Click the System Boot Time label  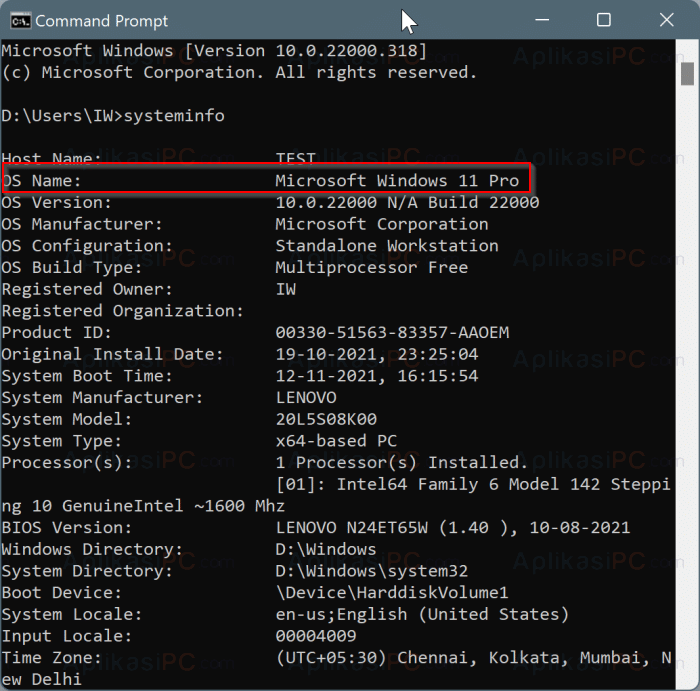pos(87,376)
